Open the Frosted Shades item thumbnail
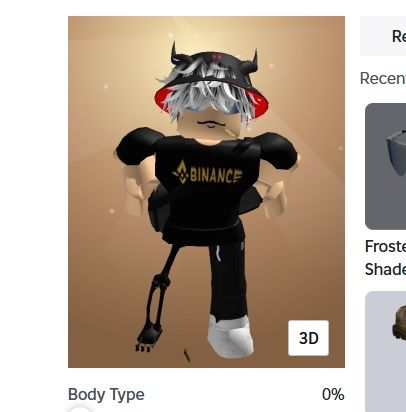The width and height of the screenshot is (406, 412). 386,166
